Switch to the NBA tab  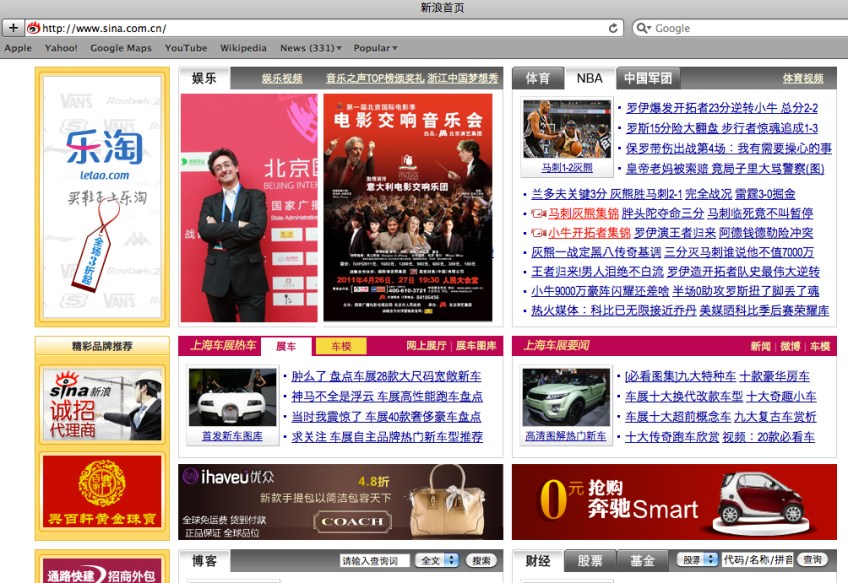click(x=589, y=78)
